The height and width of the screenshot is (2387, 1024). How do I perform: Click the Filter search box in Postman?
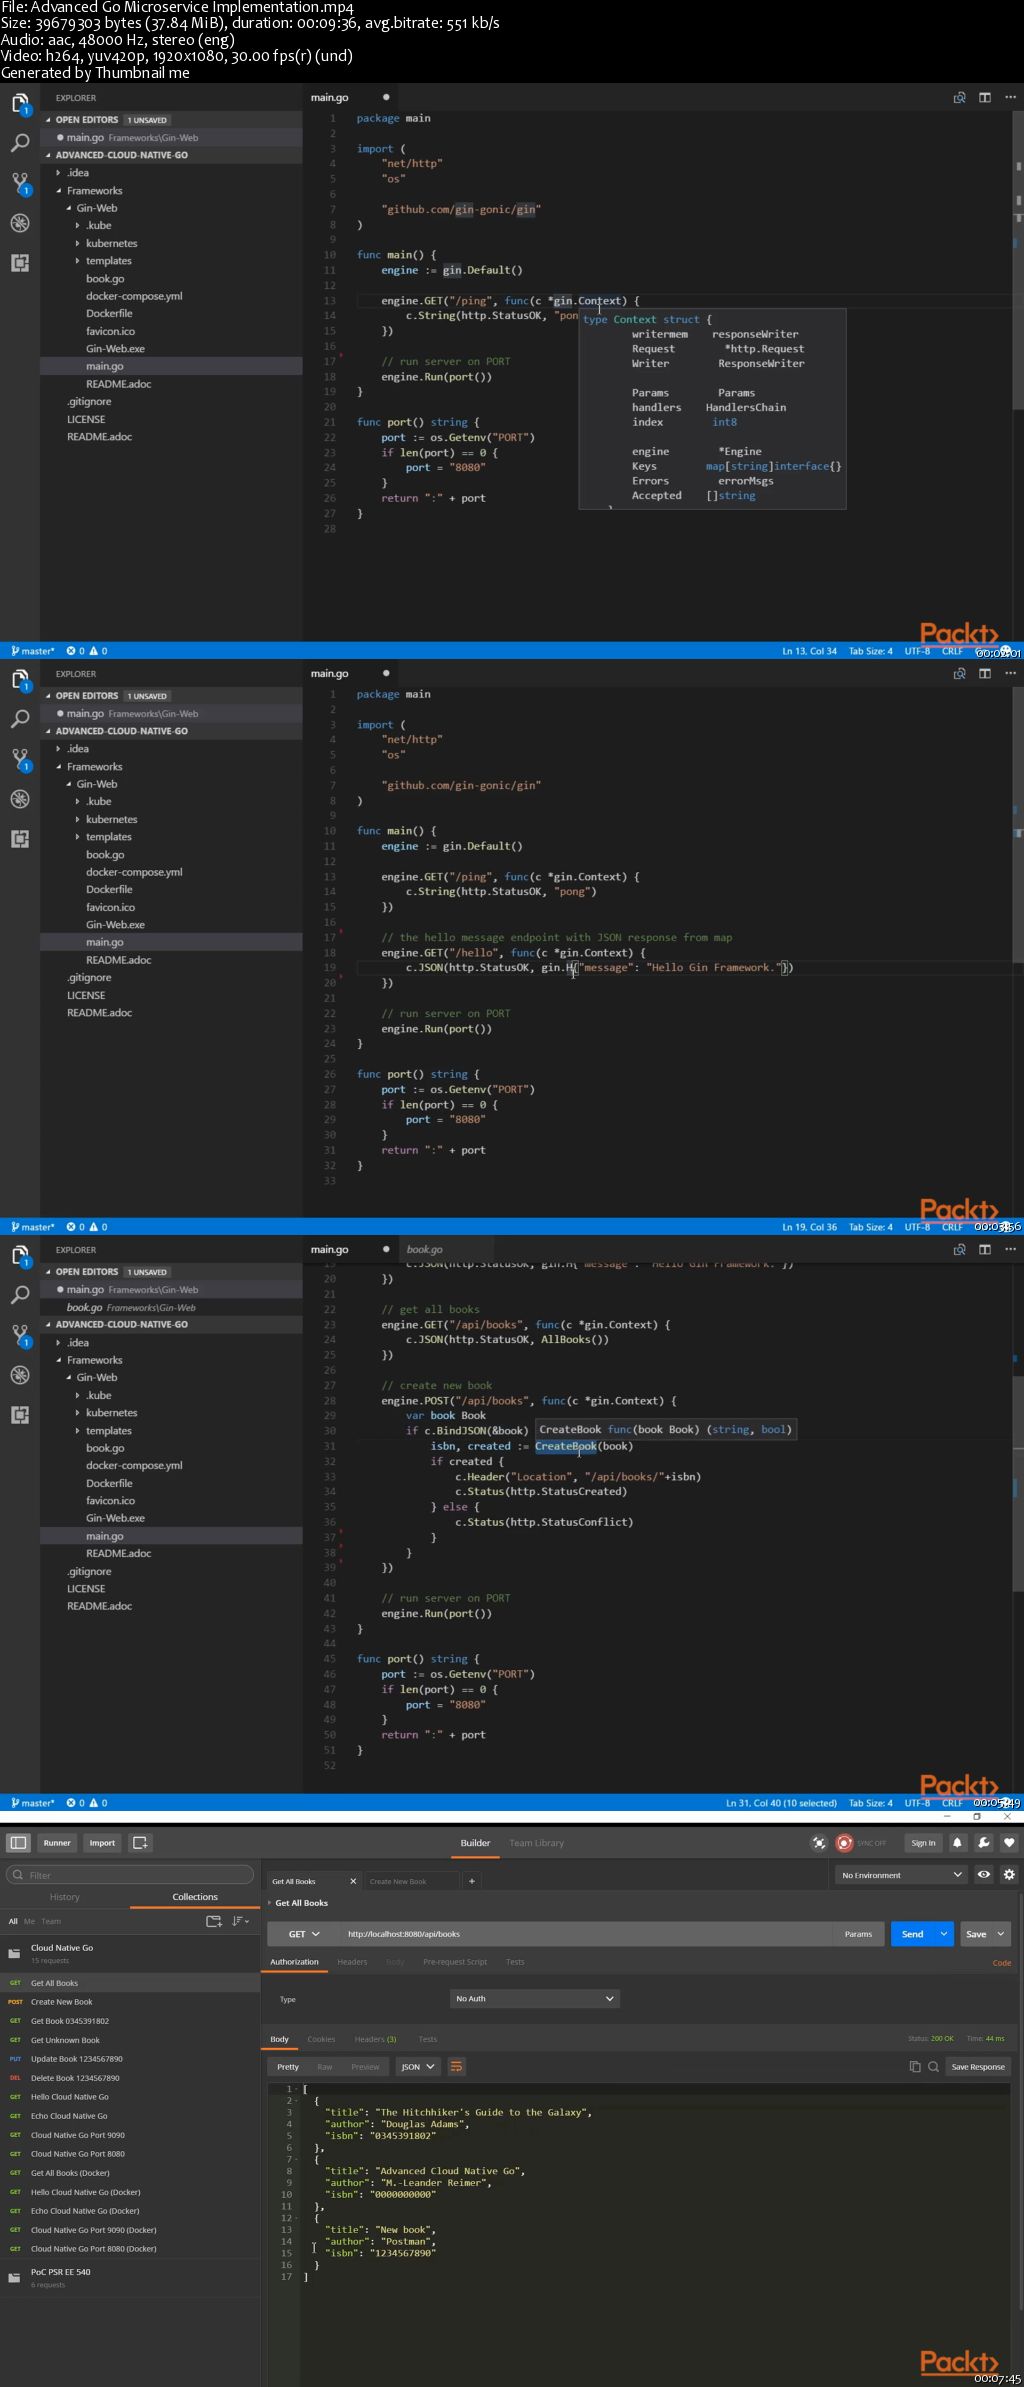click(130, 1874)
